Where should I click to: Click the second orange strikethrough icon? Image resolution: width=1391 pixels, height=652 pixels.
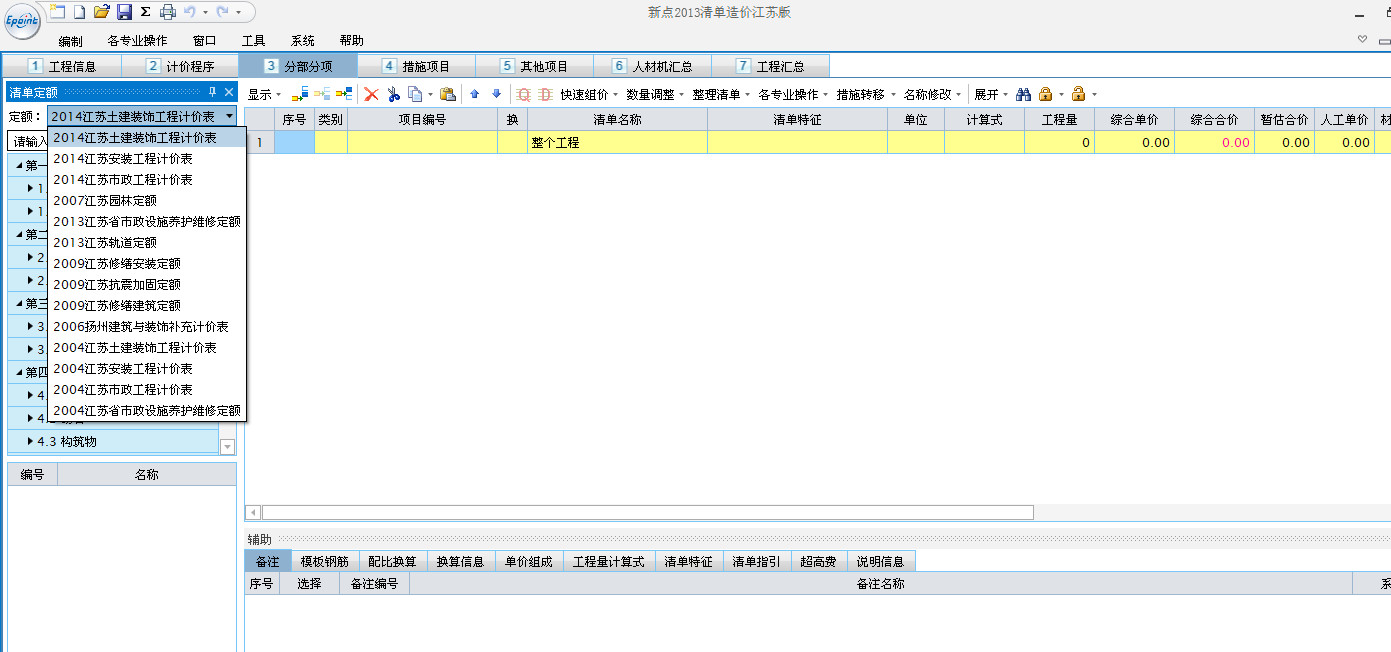point(545,94)
